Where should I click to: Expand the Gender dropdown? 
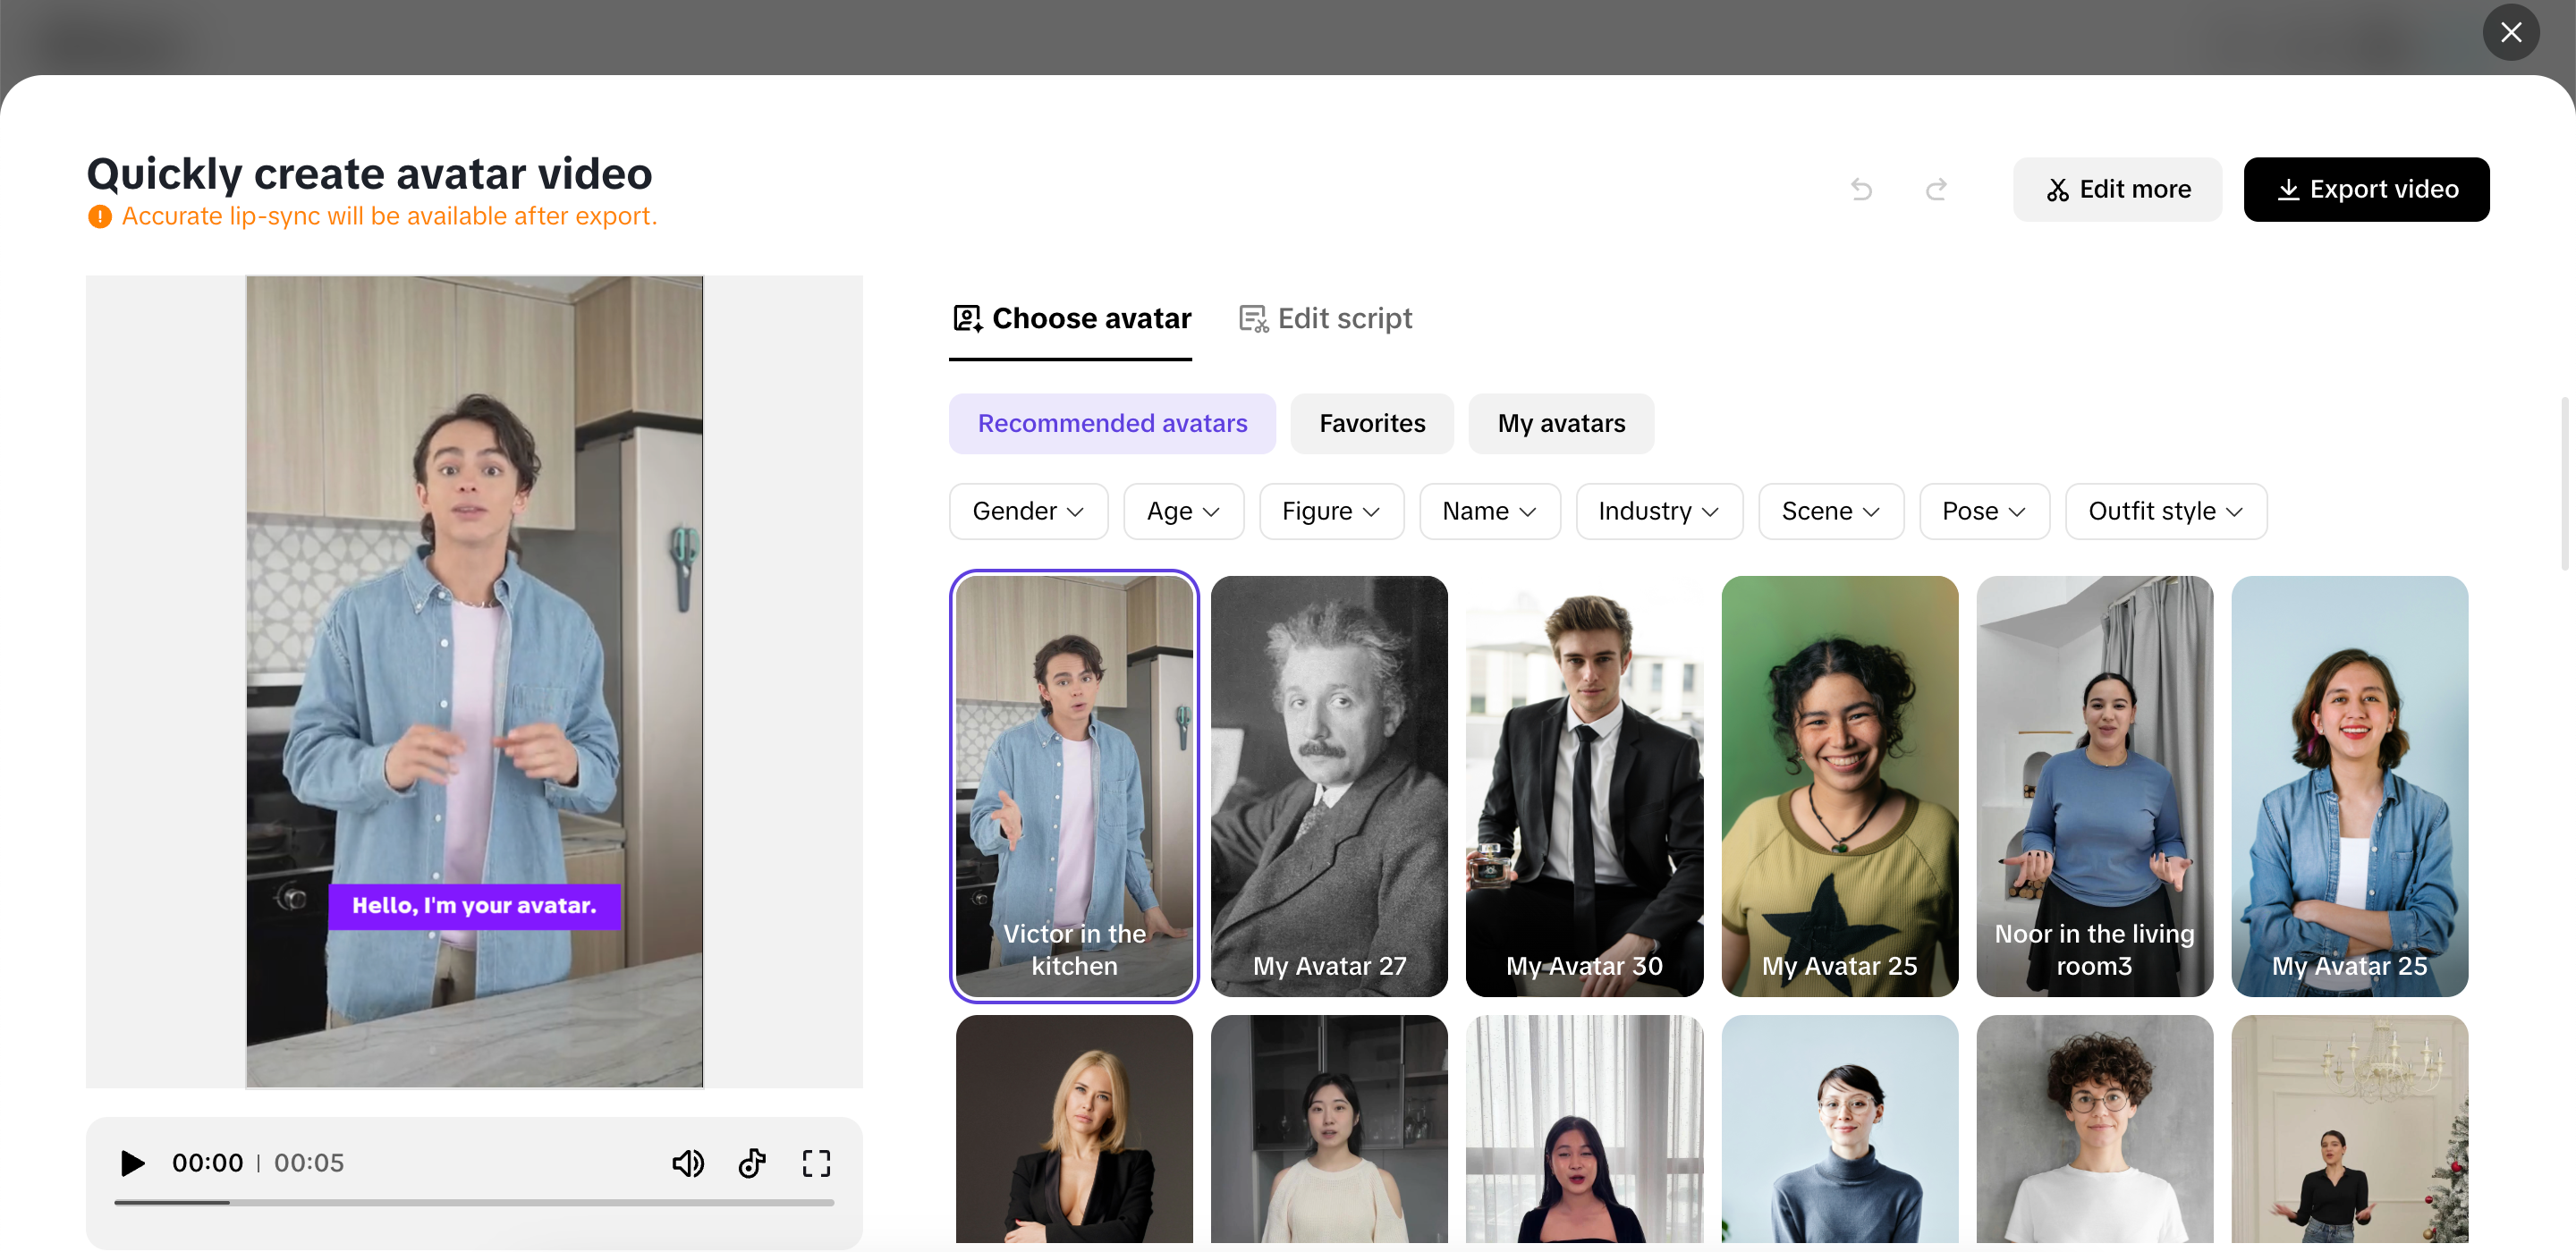click(1028, 512)
